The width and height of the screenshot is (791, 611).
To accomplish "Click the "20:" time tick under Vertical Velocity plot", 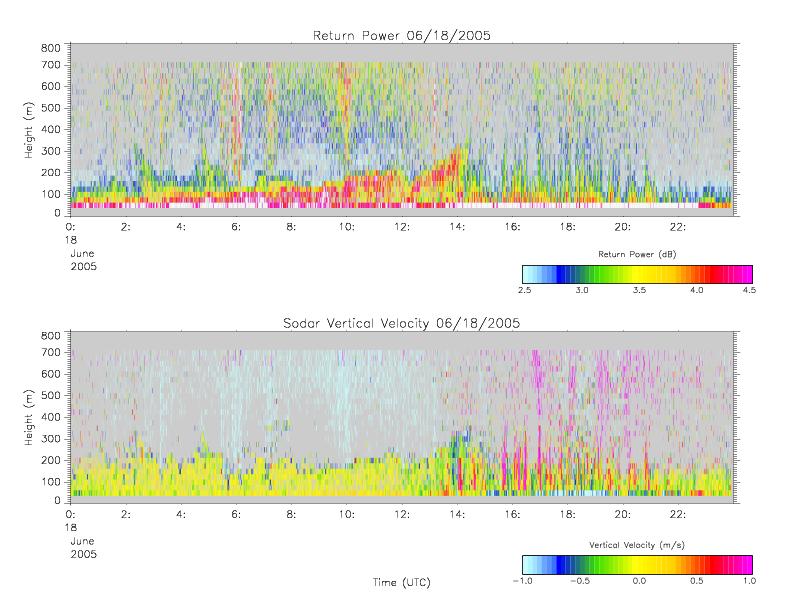I will click(623, 515).
